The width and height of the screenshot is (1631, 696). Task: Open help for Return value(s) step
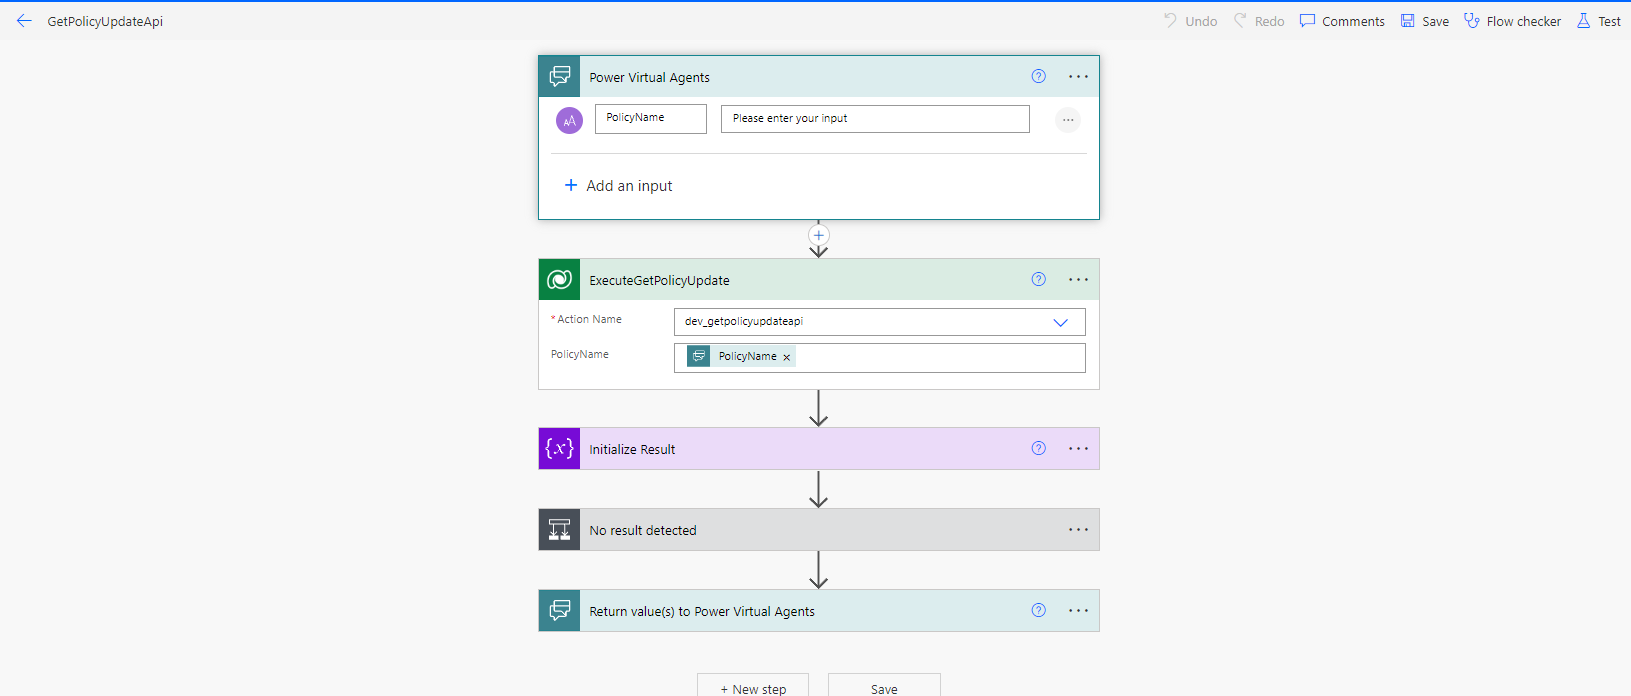(1039, 610)
